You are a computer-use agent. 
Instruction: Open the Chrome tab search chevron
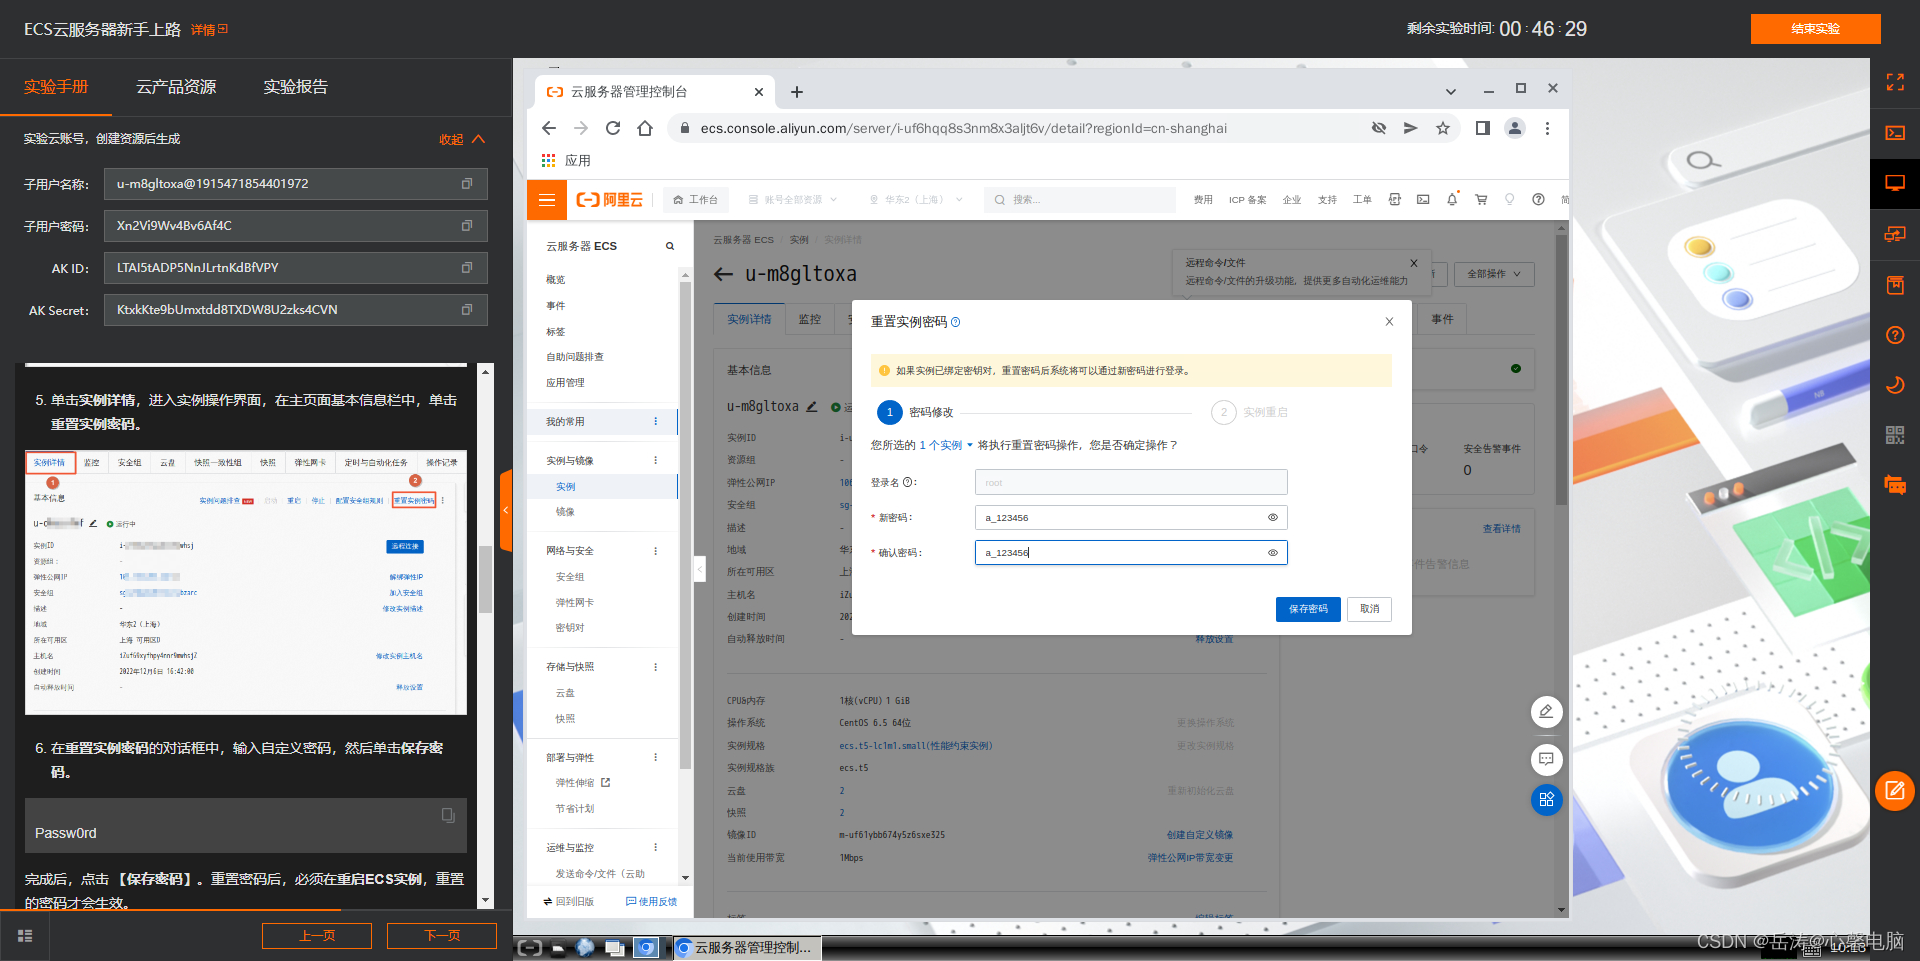[1451, 92]
